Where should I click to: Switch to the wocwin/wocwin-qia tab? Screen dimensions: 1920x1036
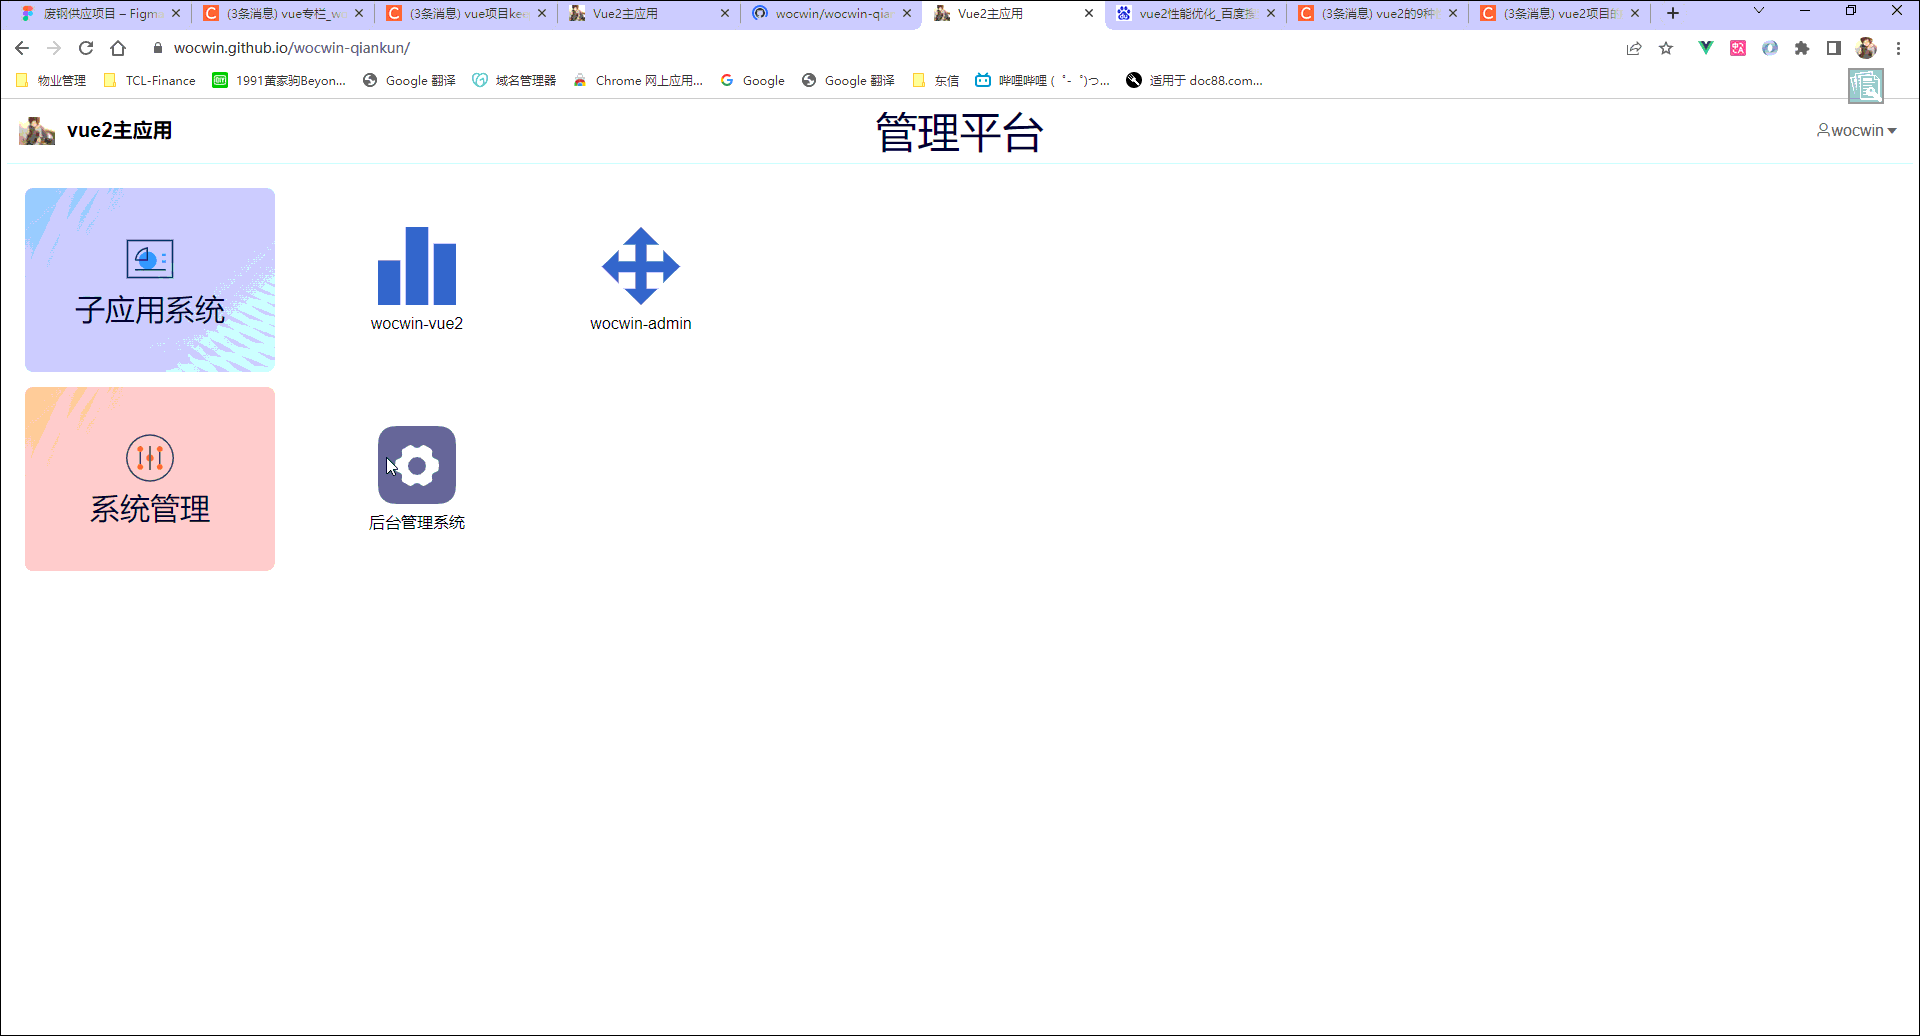tap(830, 13)
